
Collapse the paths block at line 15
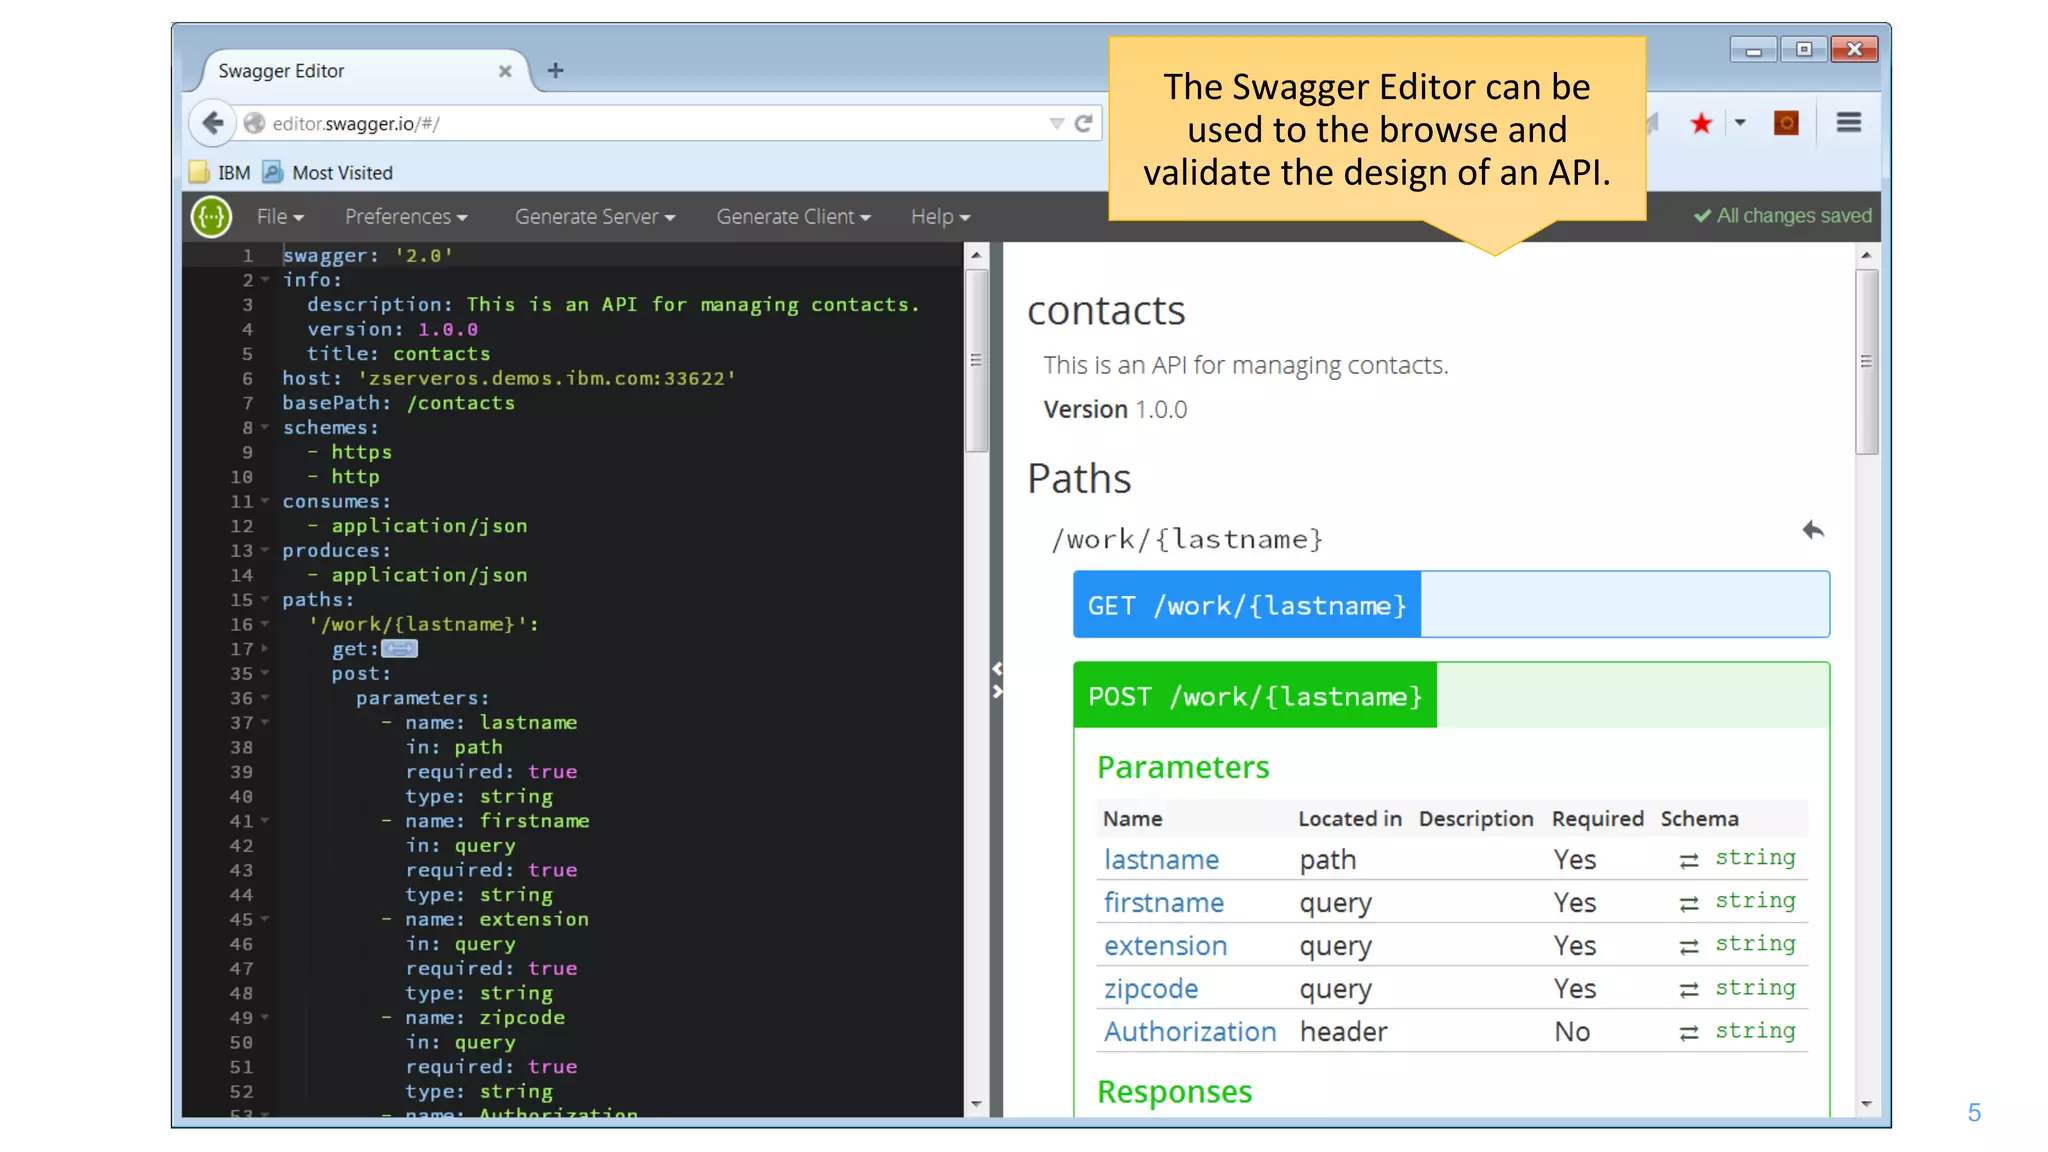click(x=265, y=599)
